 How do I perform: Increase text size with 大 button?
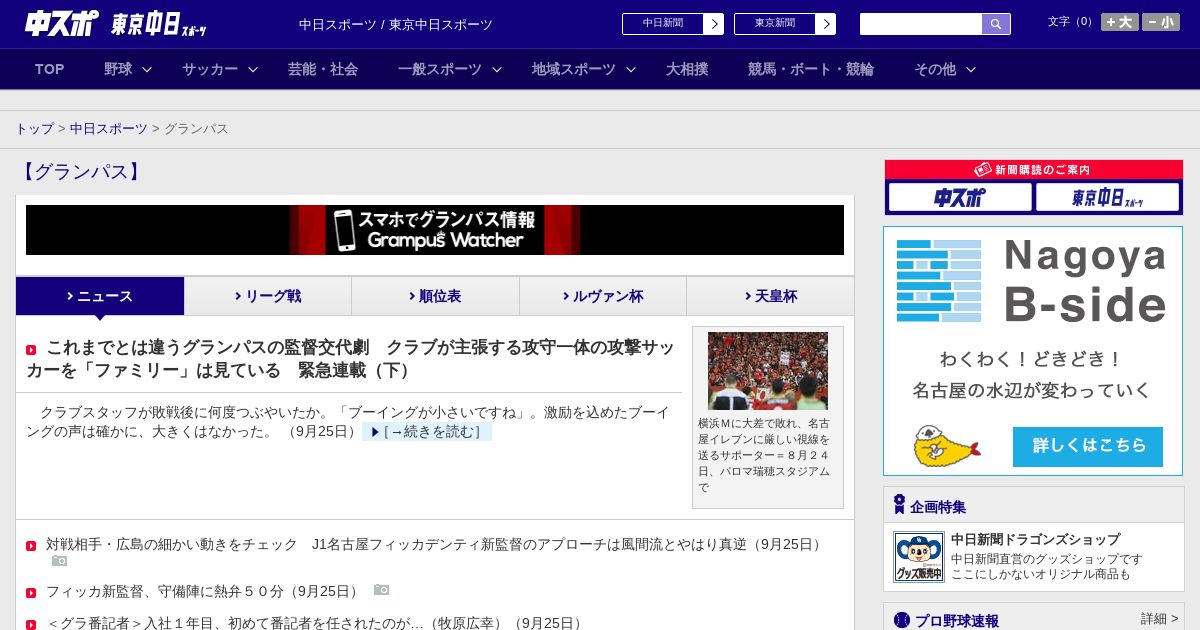click(x=1120, y=22)
